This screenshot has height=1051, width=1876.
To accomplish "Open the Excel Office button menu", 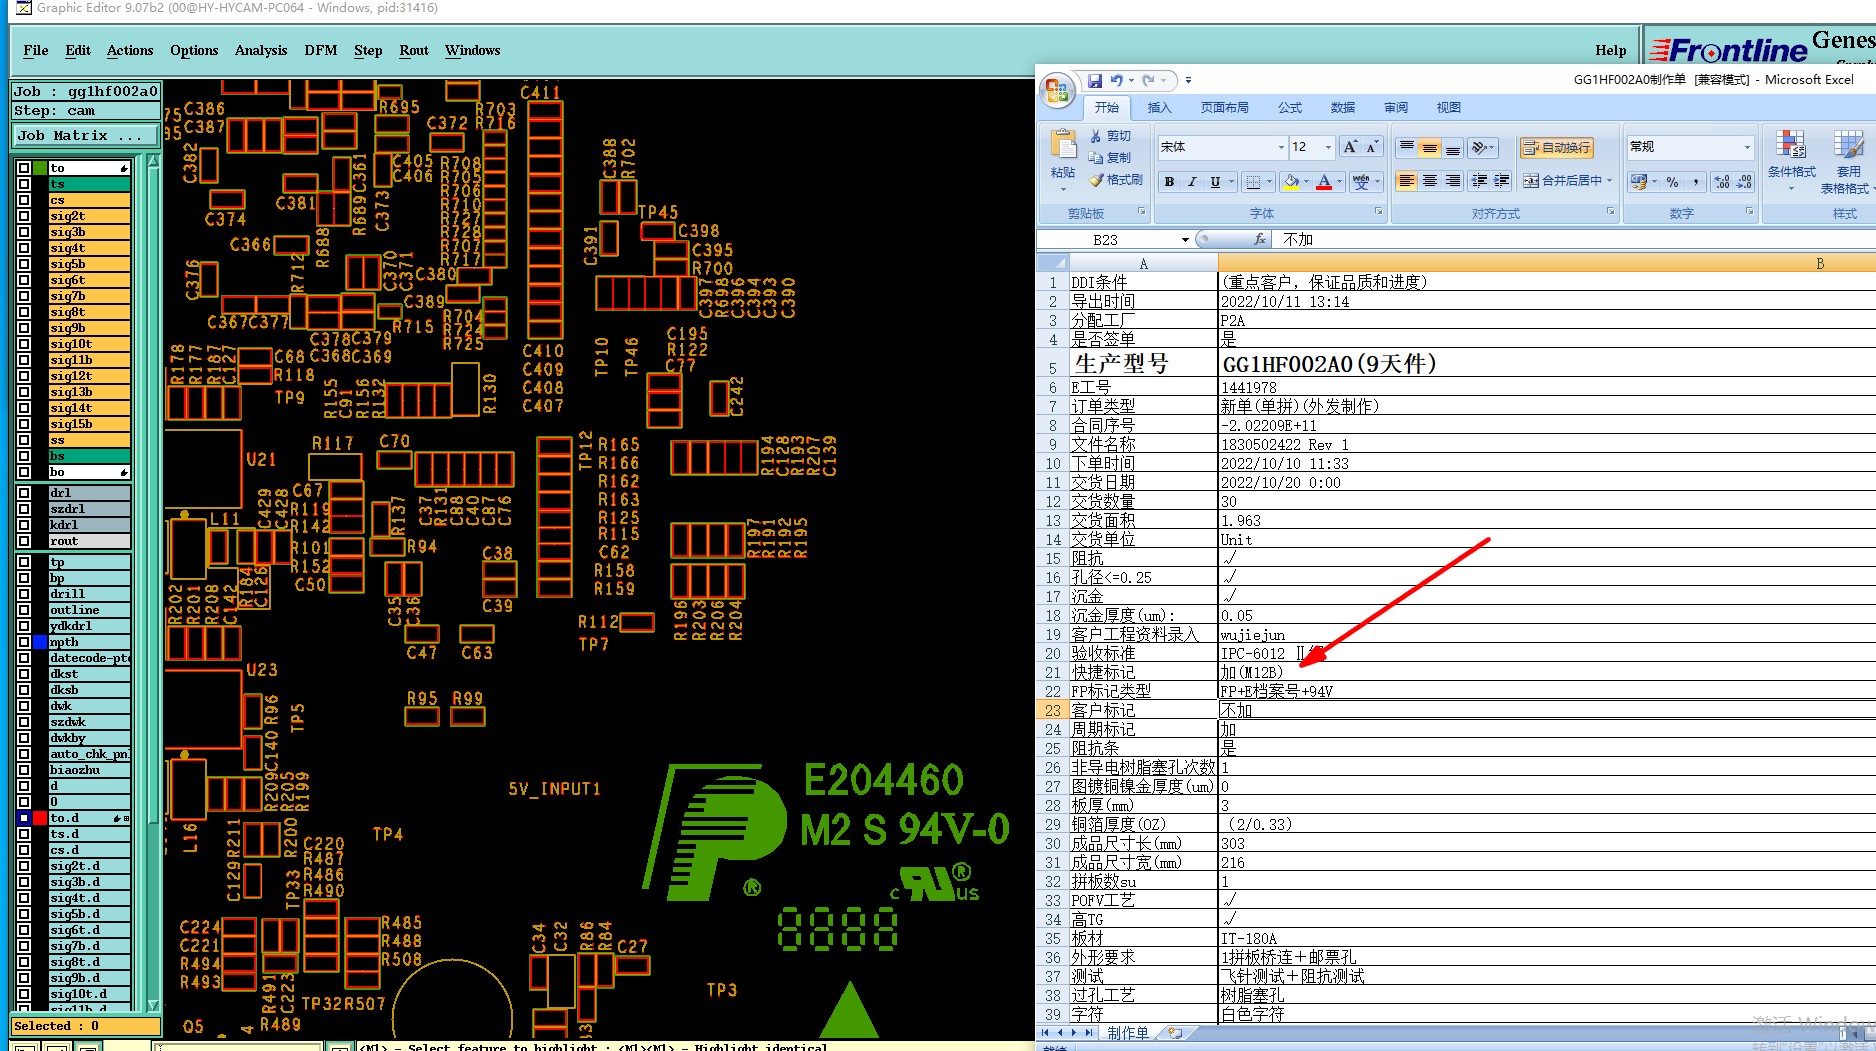I will 1057,91.
